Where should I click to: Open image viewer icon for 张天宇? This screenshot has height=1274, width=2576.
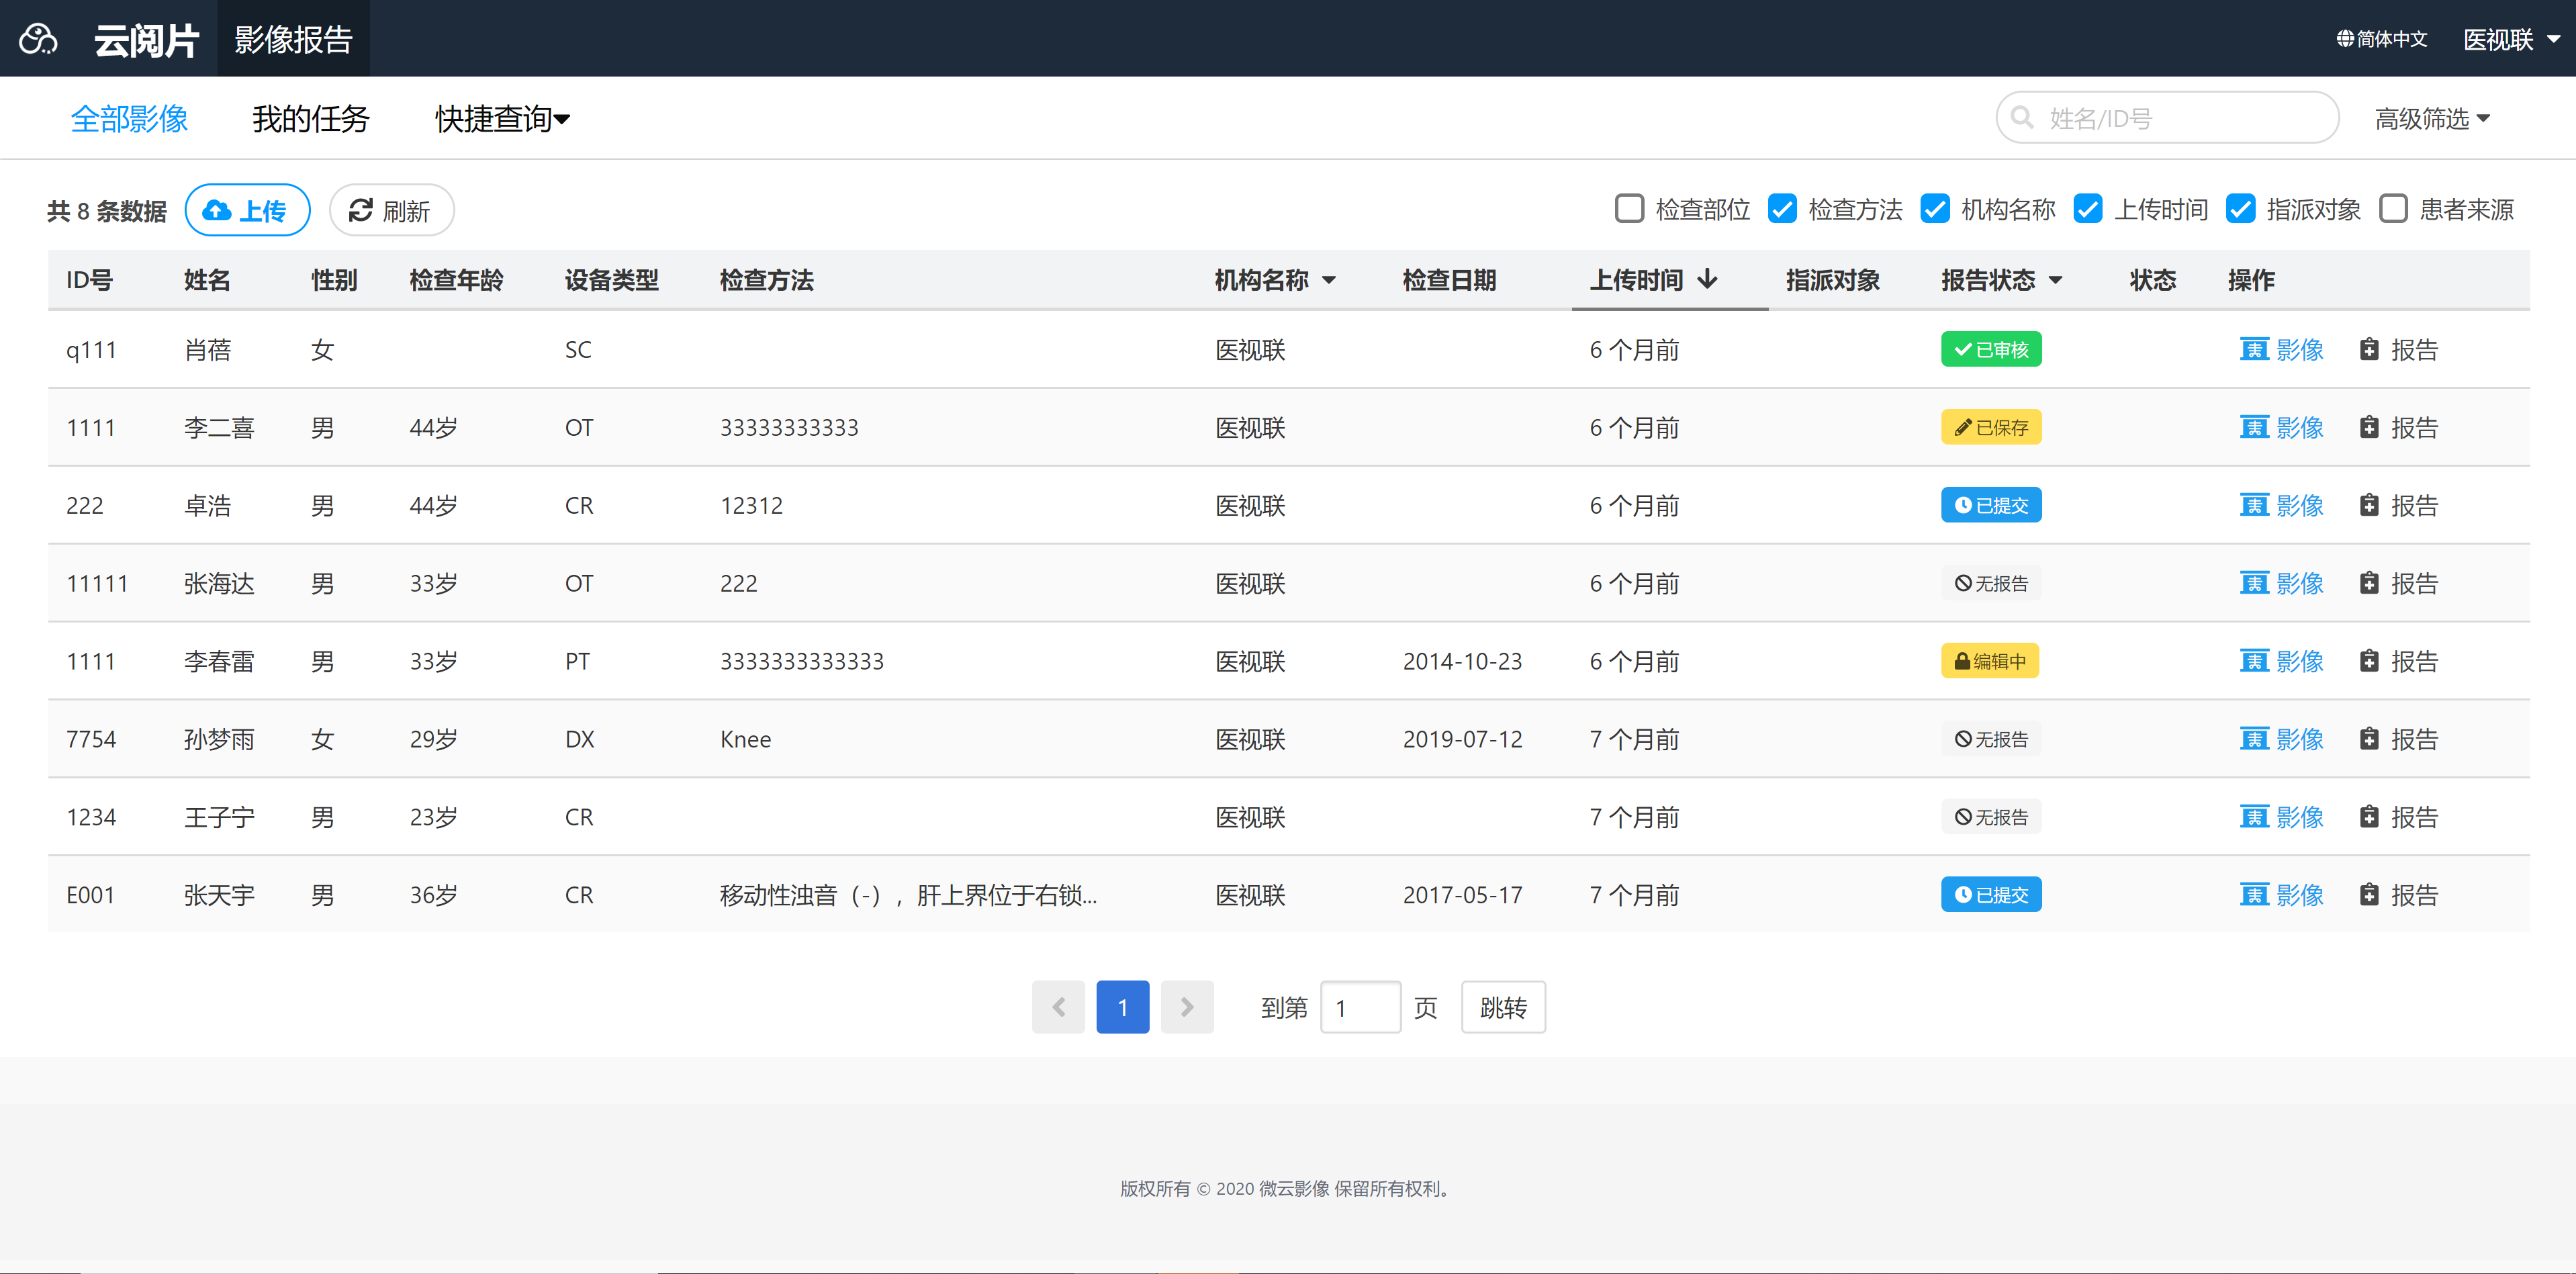2254,895
